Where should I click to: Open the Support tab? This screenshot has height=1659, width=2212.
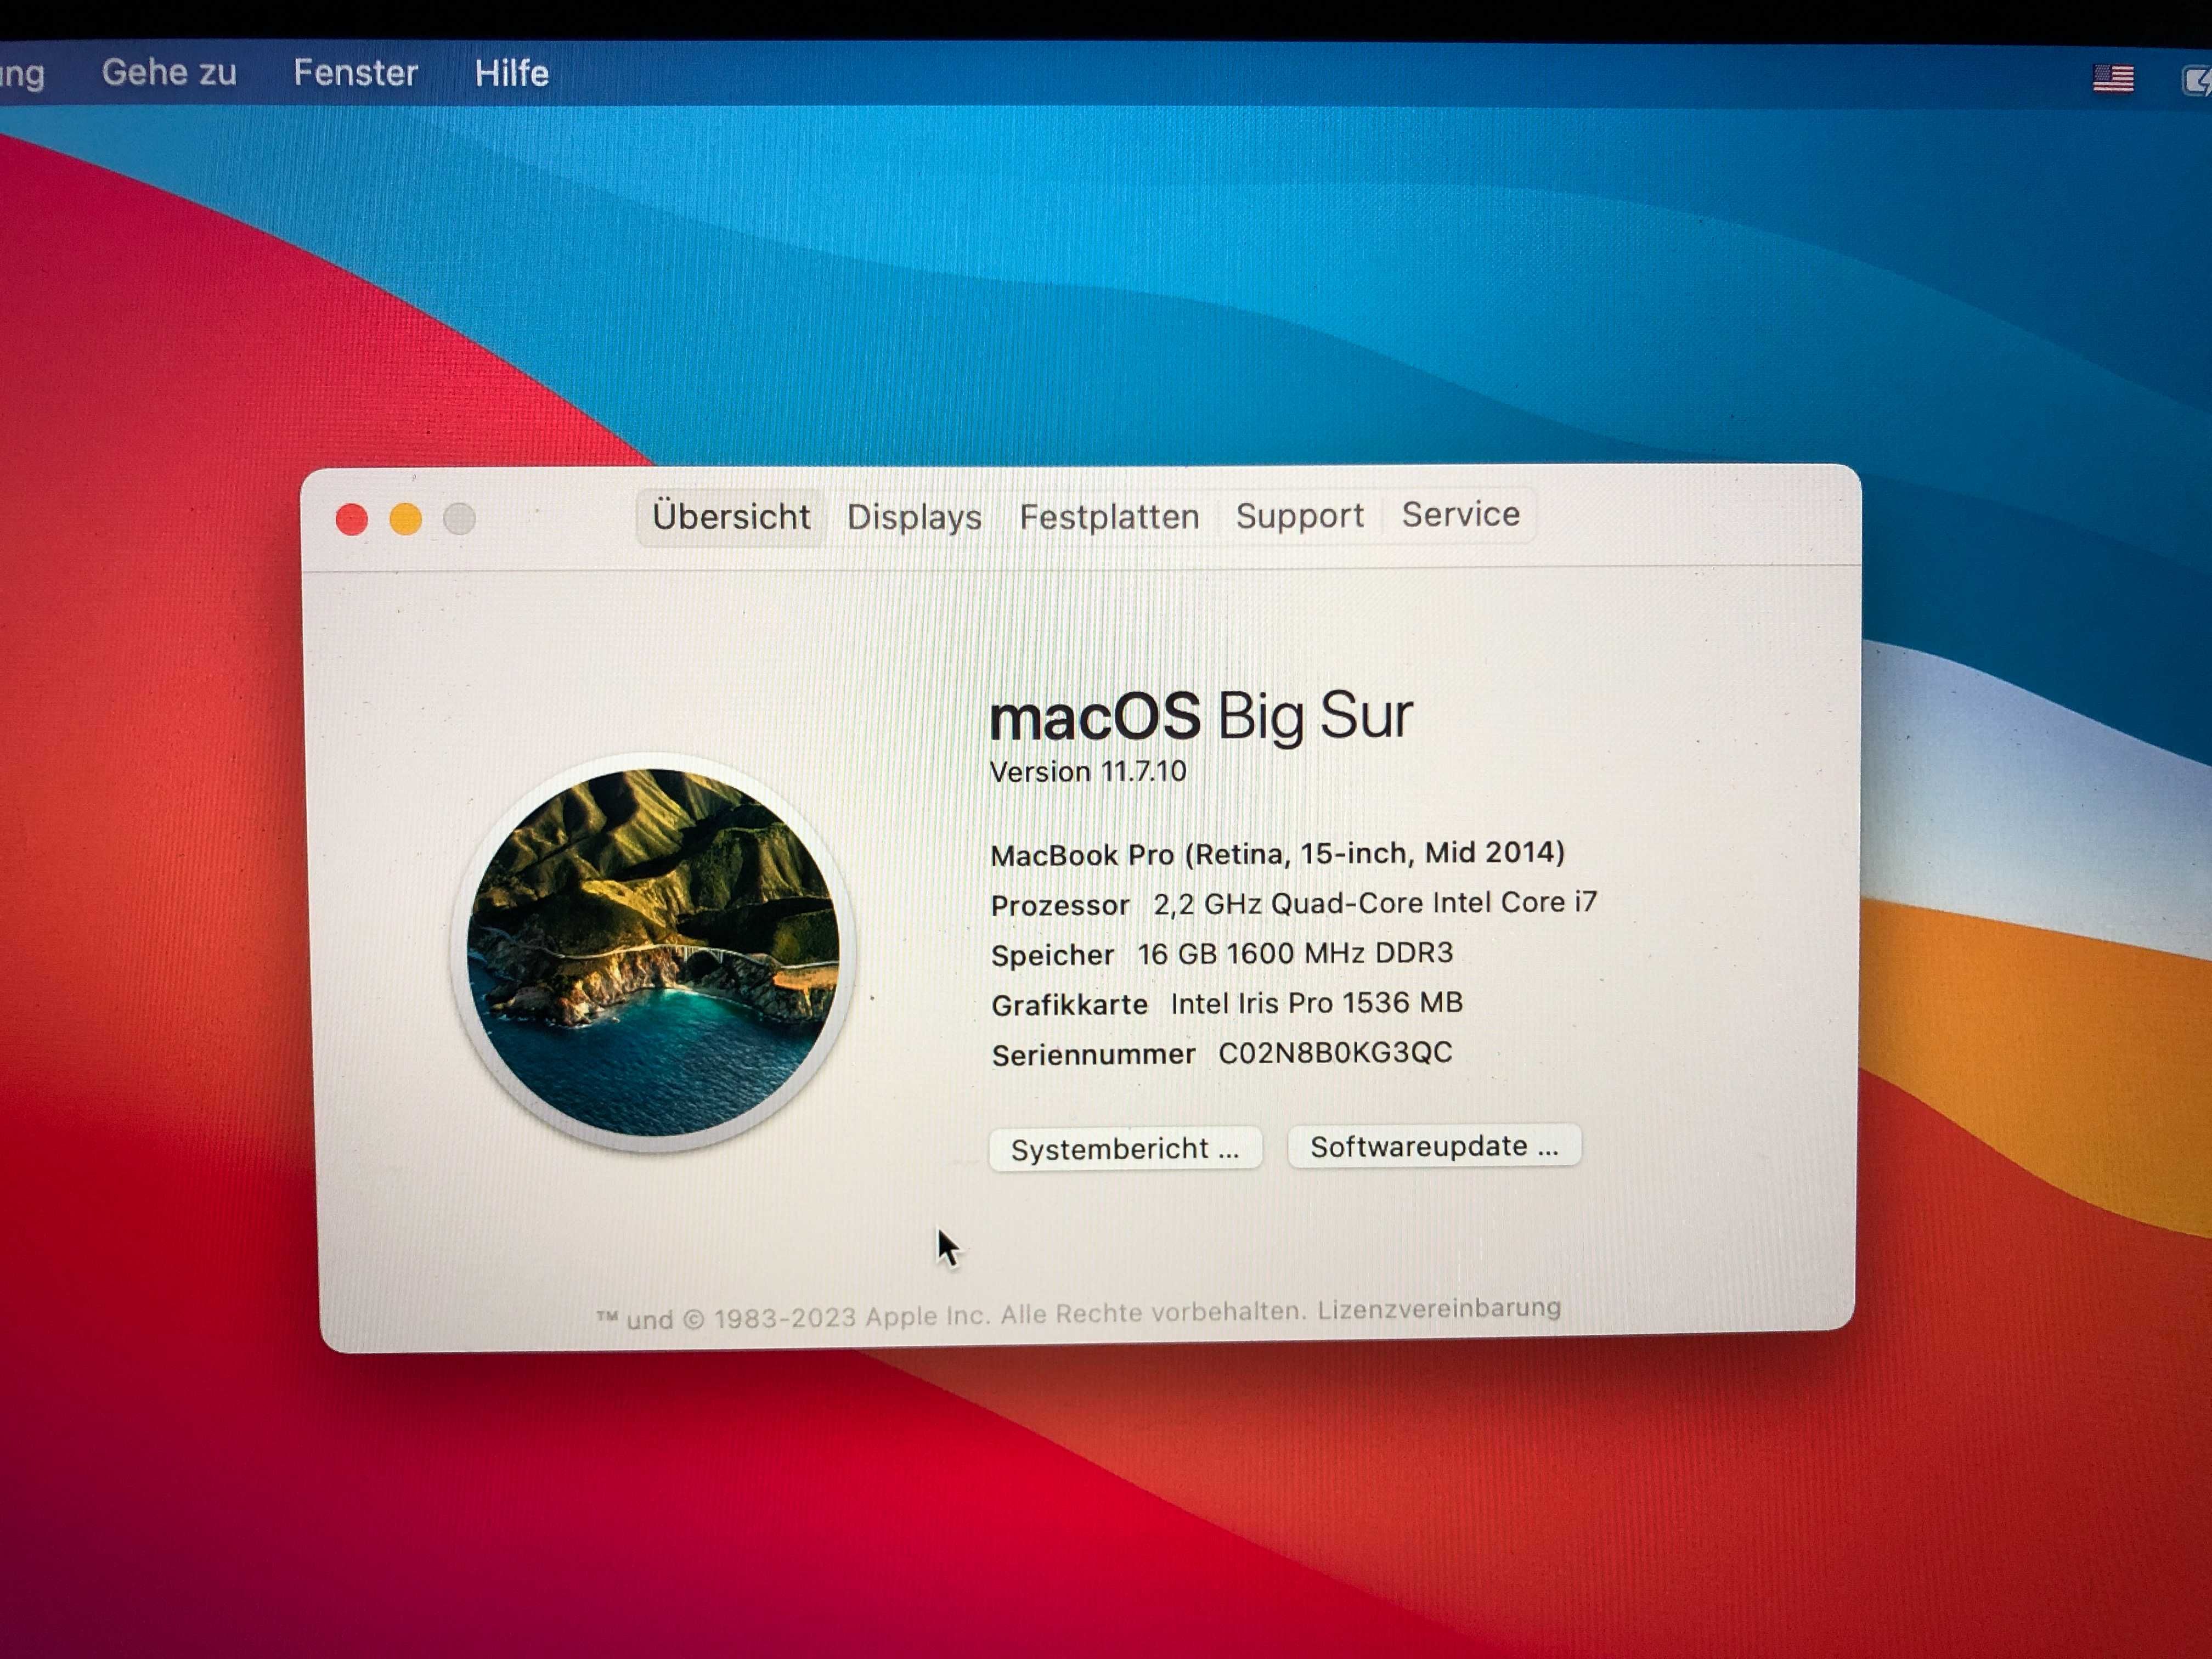tap(1299, 515)
